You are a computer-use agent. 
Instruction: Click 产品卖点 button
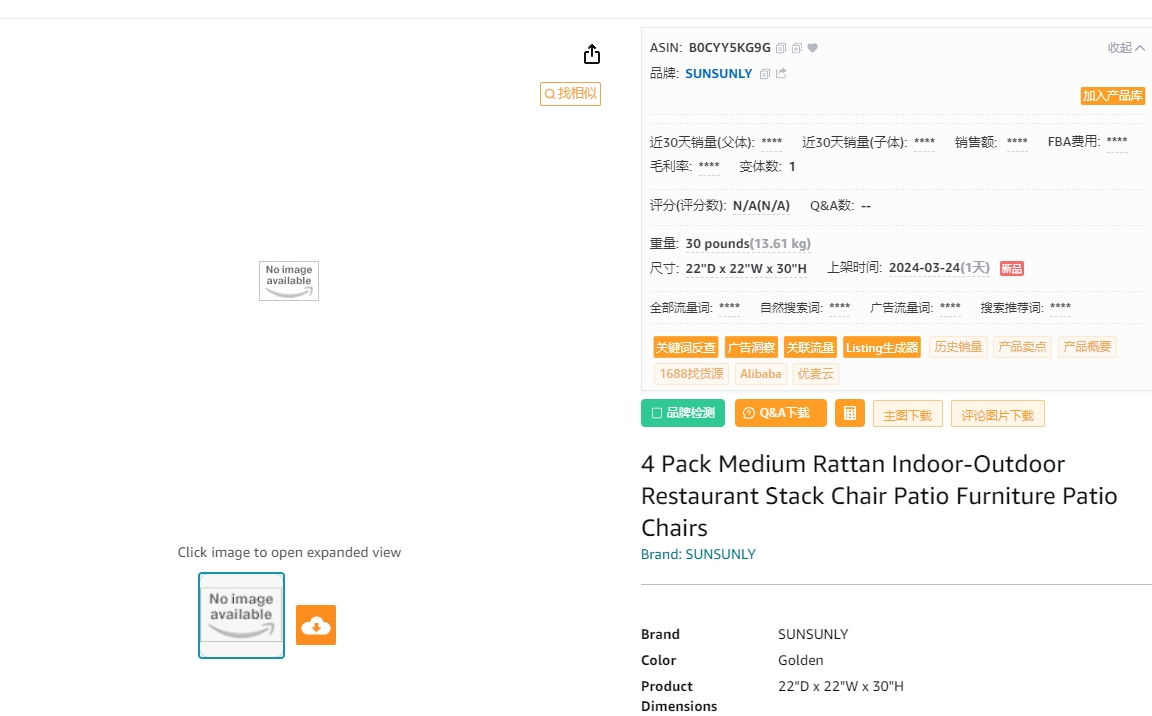[x=1022, y=347]
